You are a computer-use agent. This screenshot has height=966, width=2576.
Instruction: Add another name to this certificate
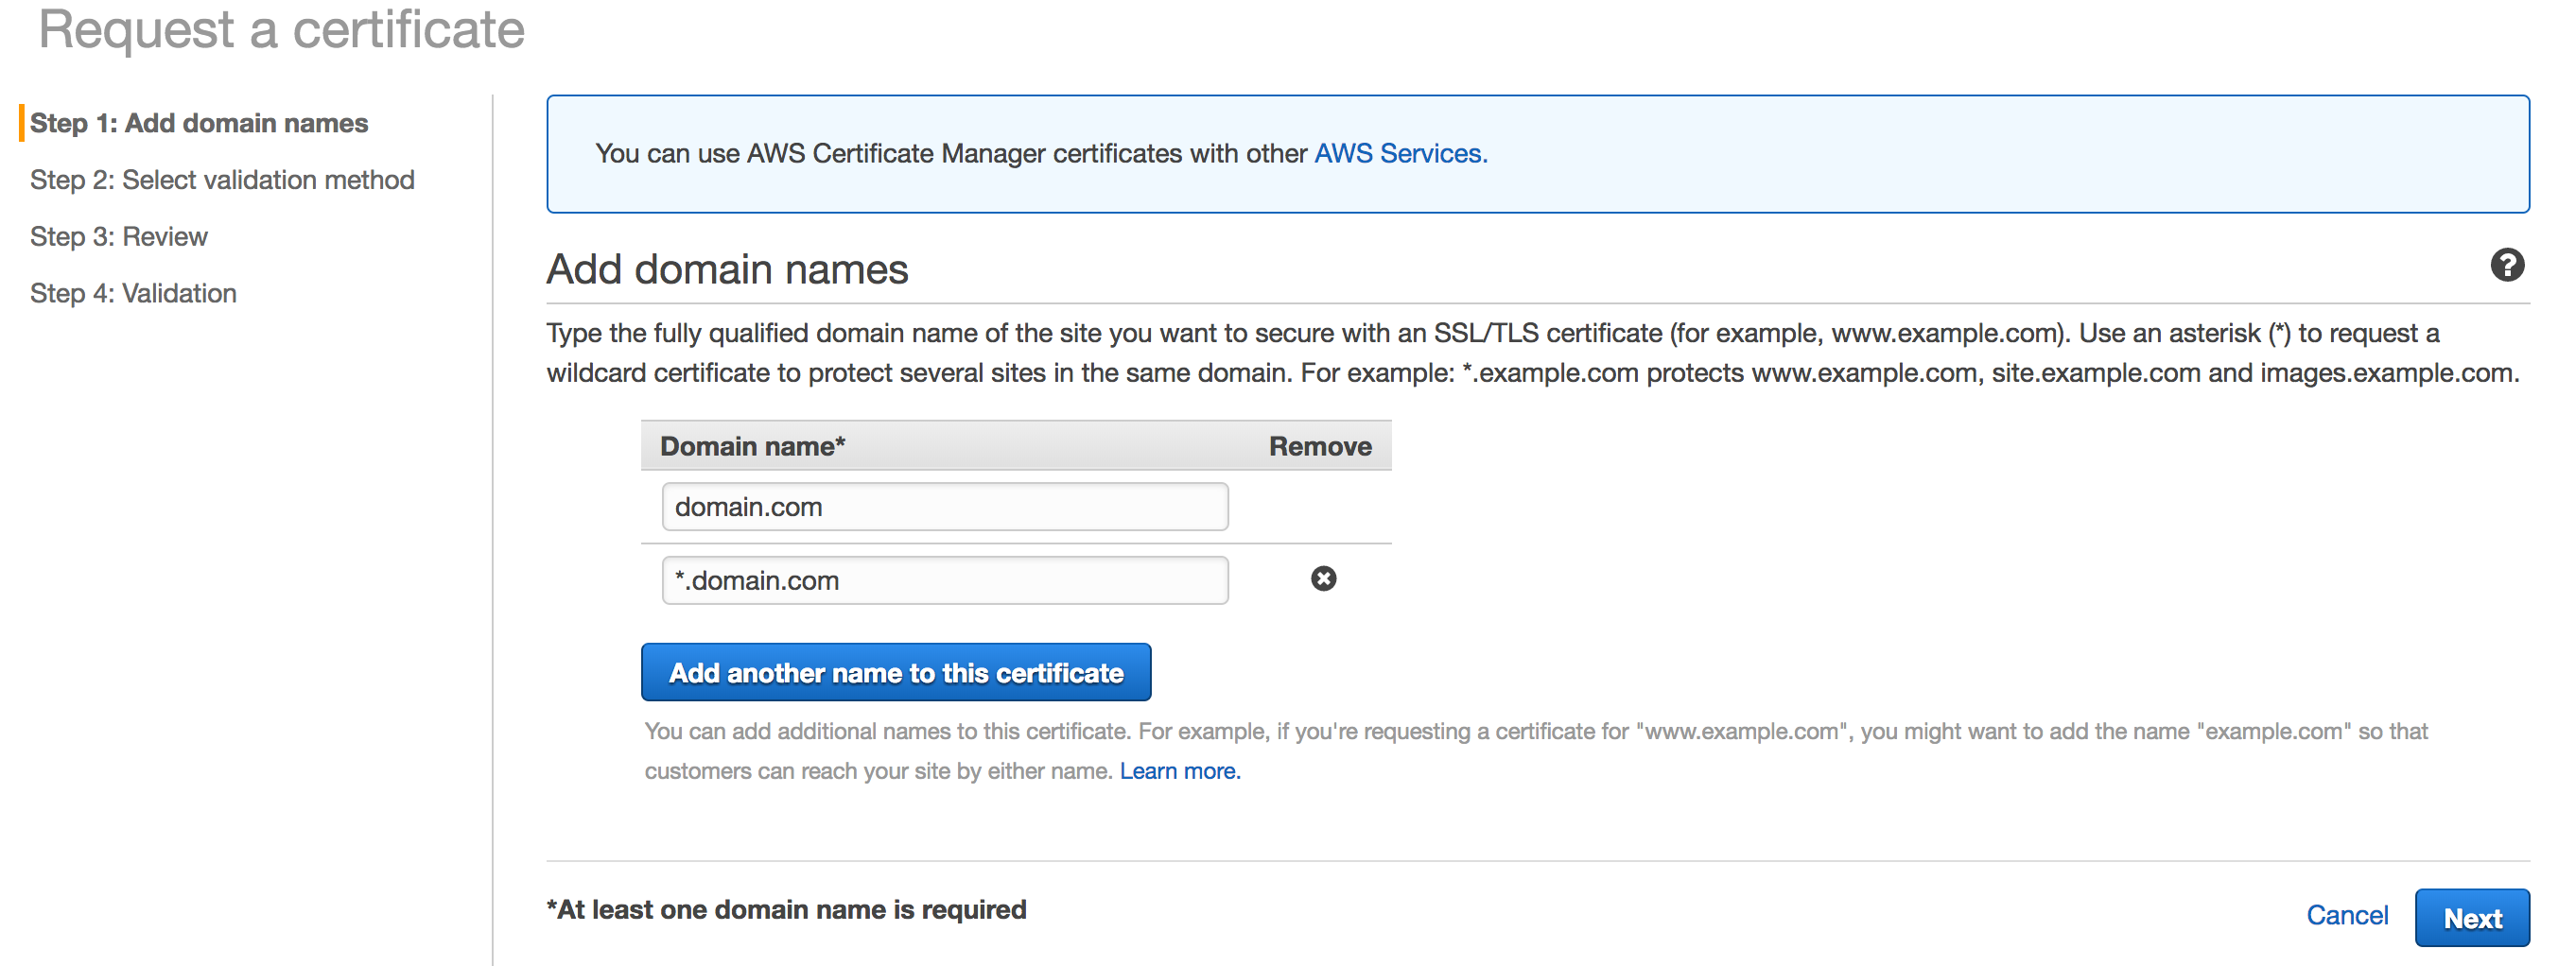click(x=895, y=672)
